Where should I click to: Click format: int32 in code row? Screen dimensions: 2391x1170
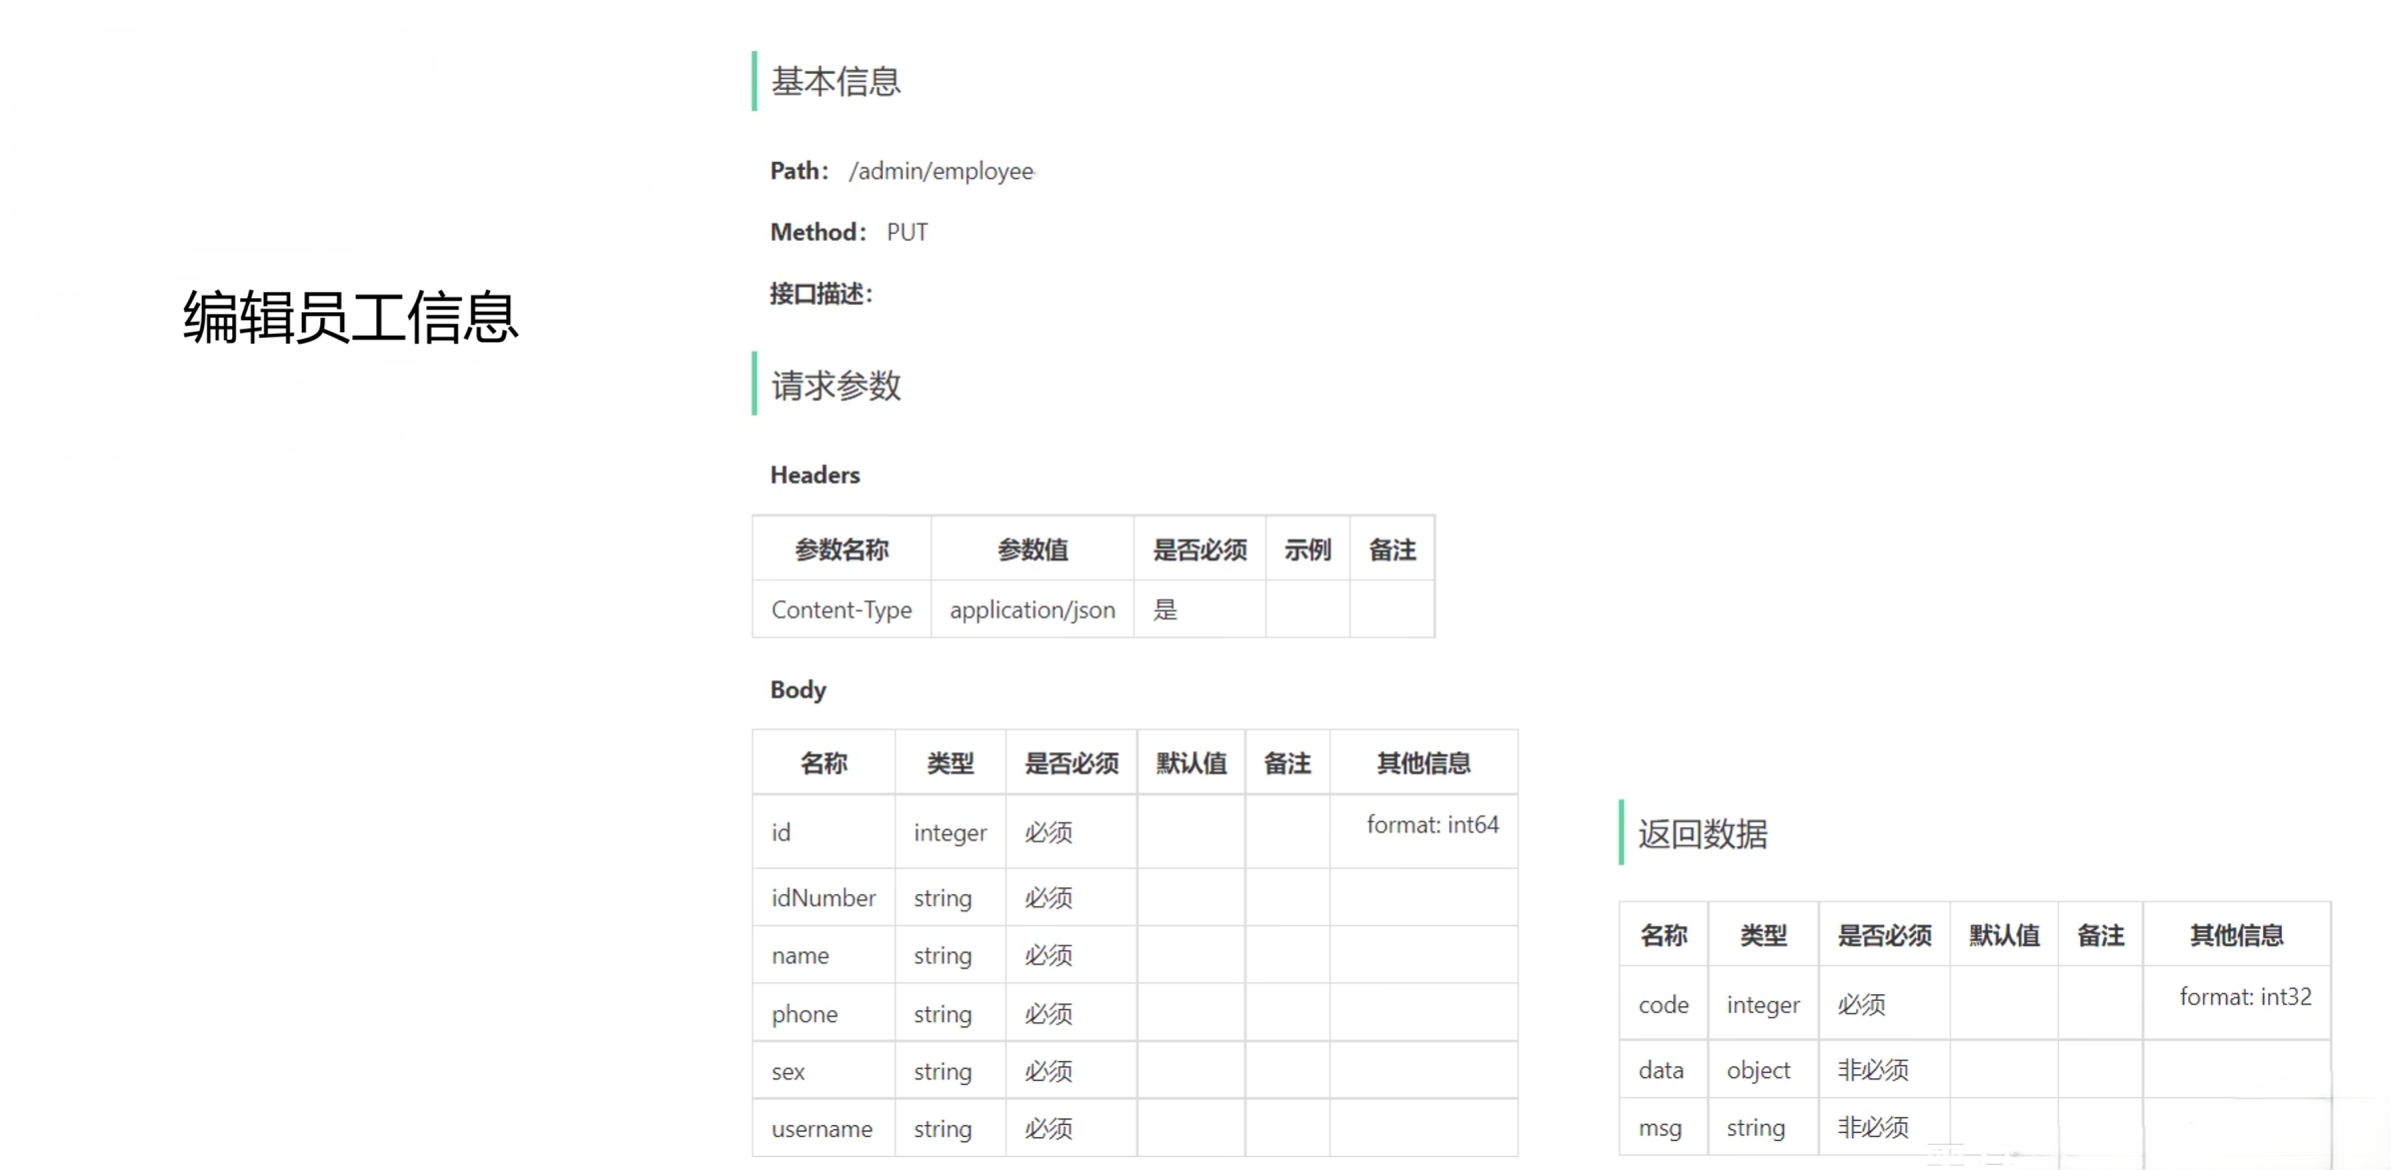pos(2244,997)
